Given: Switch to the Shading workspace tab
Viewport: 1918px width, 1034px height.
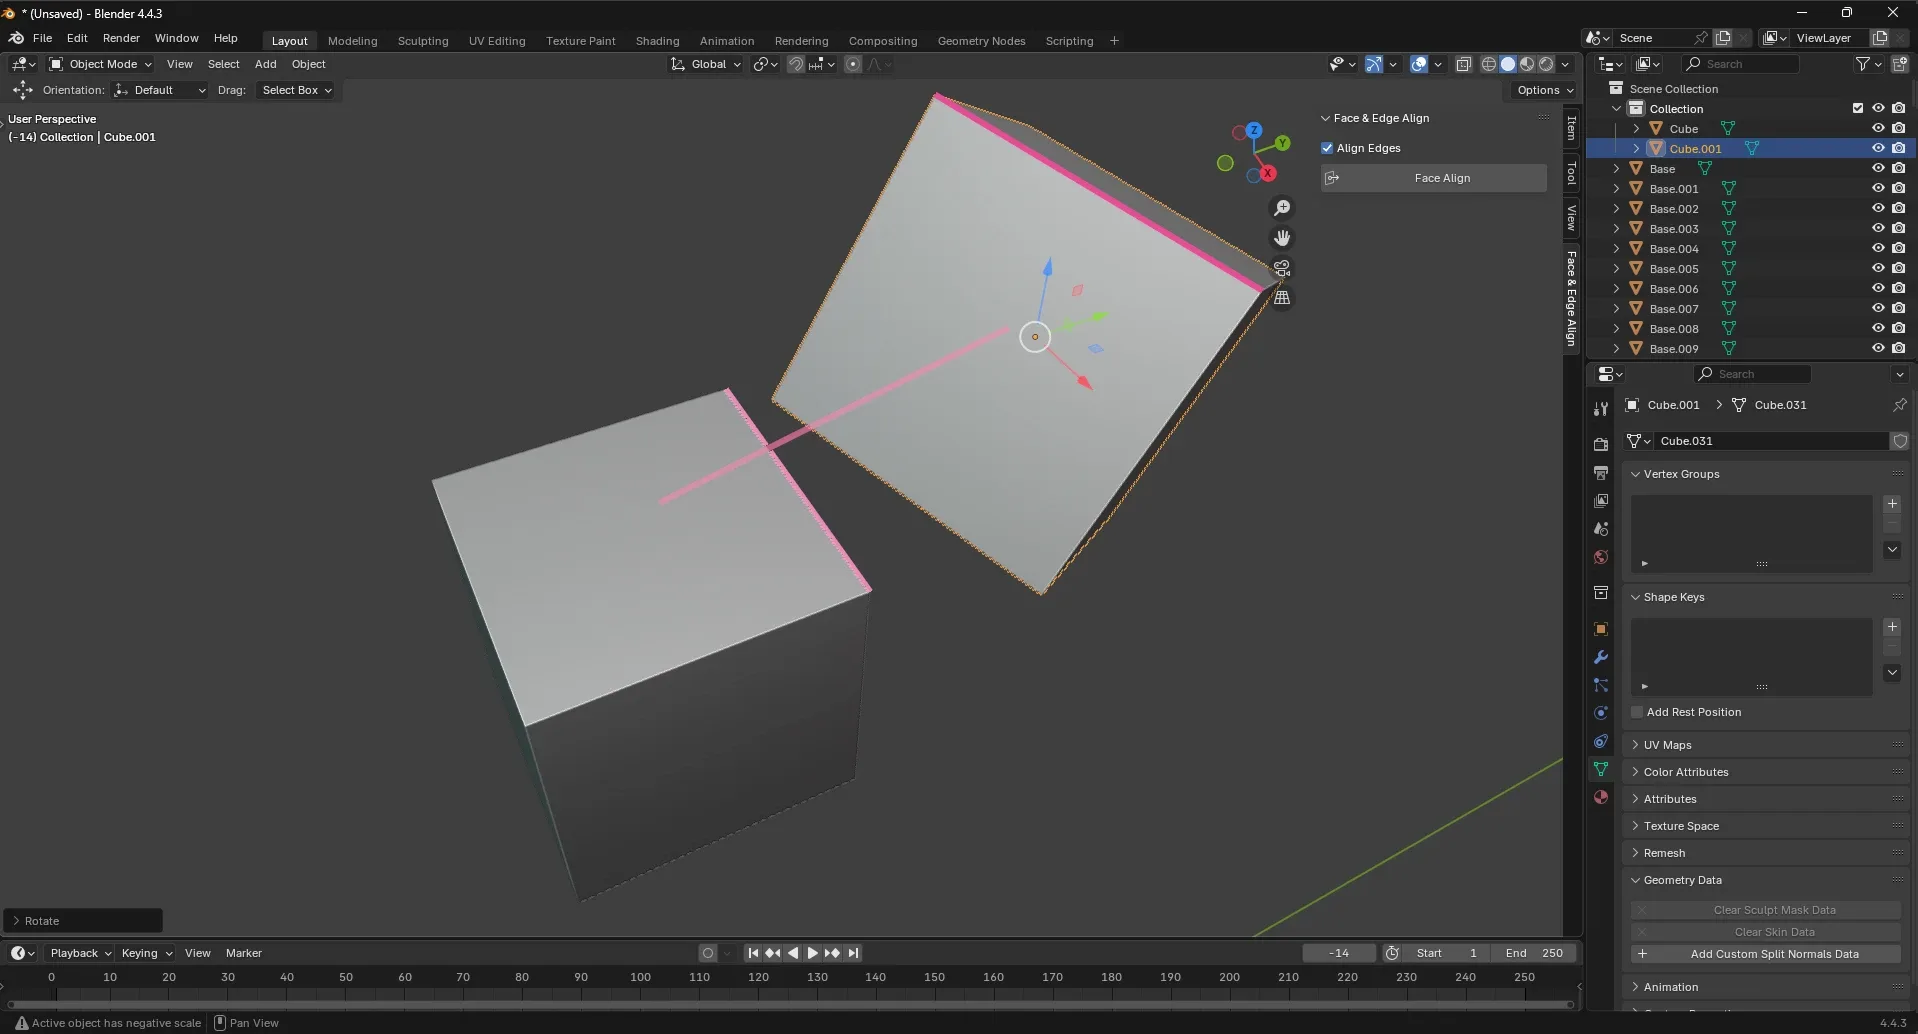Looking at the screenshot, I should pos(657,41).
